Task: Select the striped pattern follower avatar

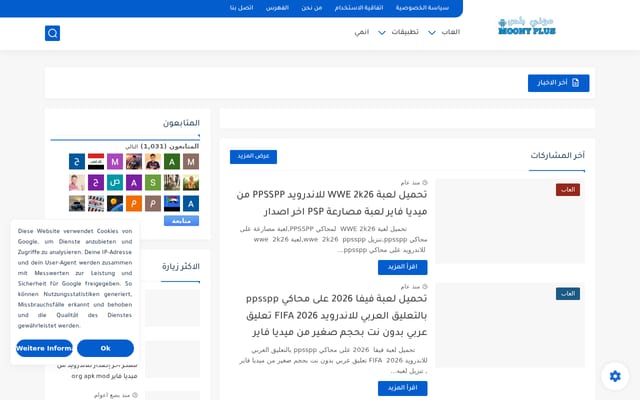Action: 96,204
